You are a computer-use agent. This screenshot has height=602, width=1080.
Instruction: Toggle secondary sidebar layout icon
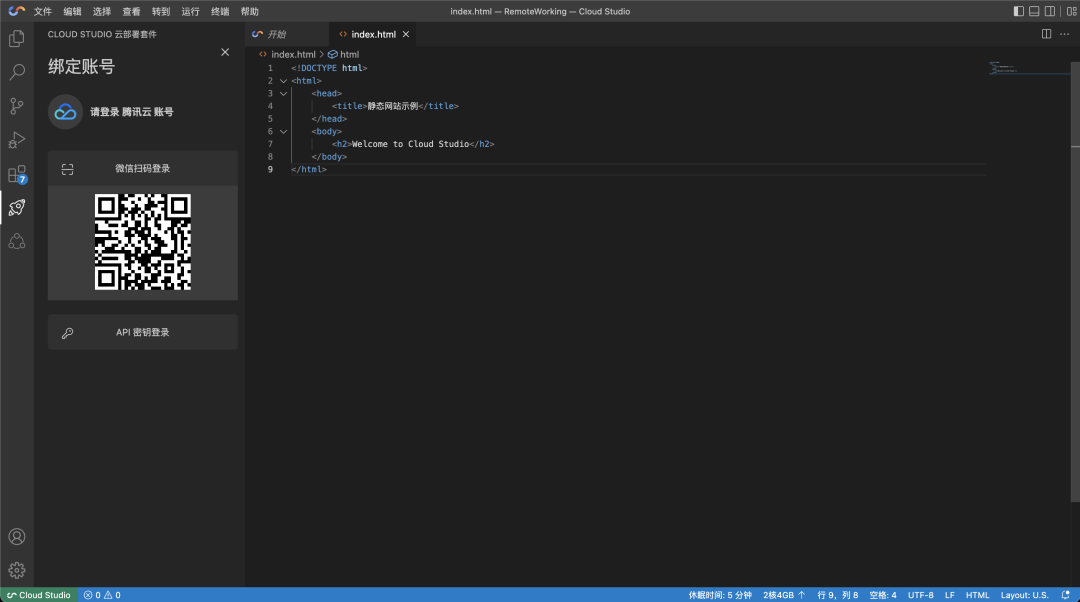pos(1050,11)
